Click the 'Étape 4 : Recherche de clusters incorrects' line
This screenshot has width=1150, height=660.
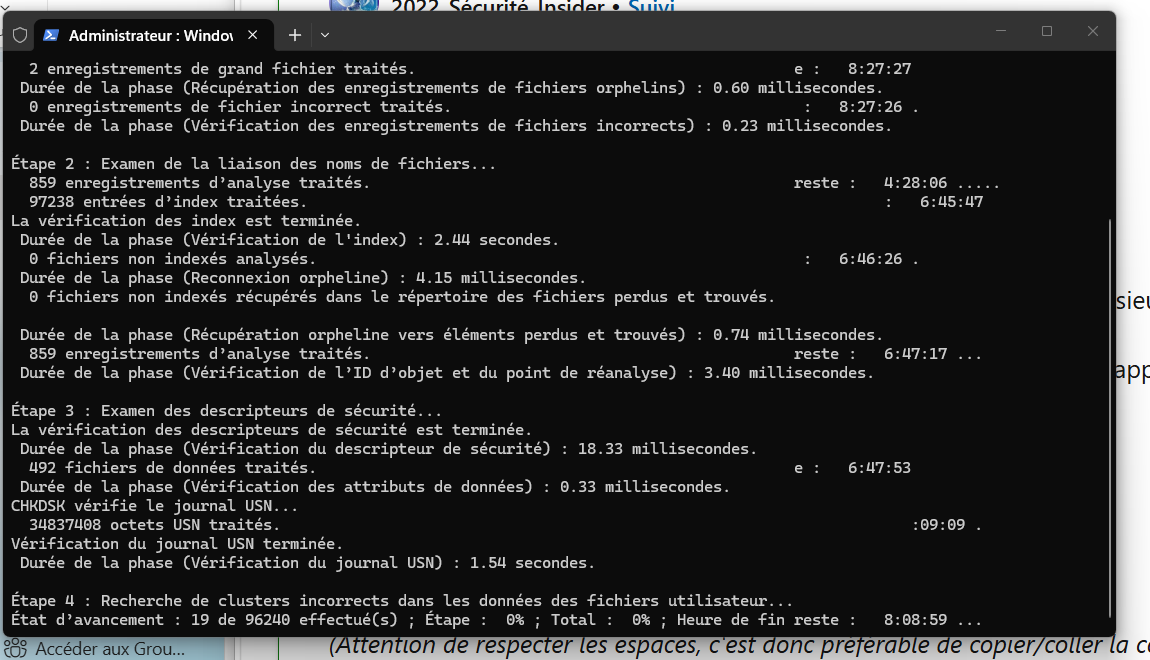(x=402, y=601)
